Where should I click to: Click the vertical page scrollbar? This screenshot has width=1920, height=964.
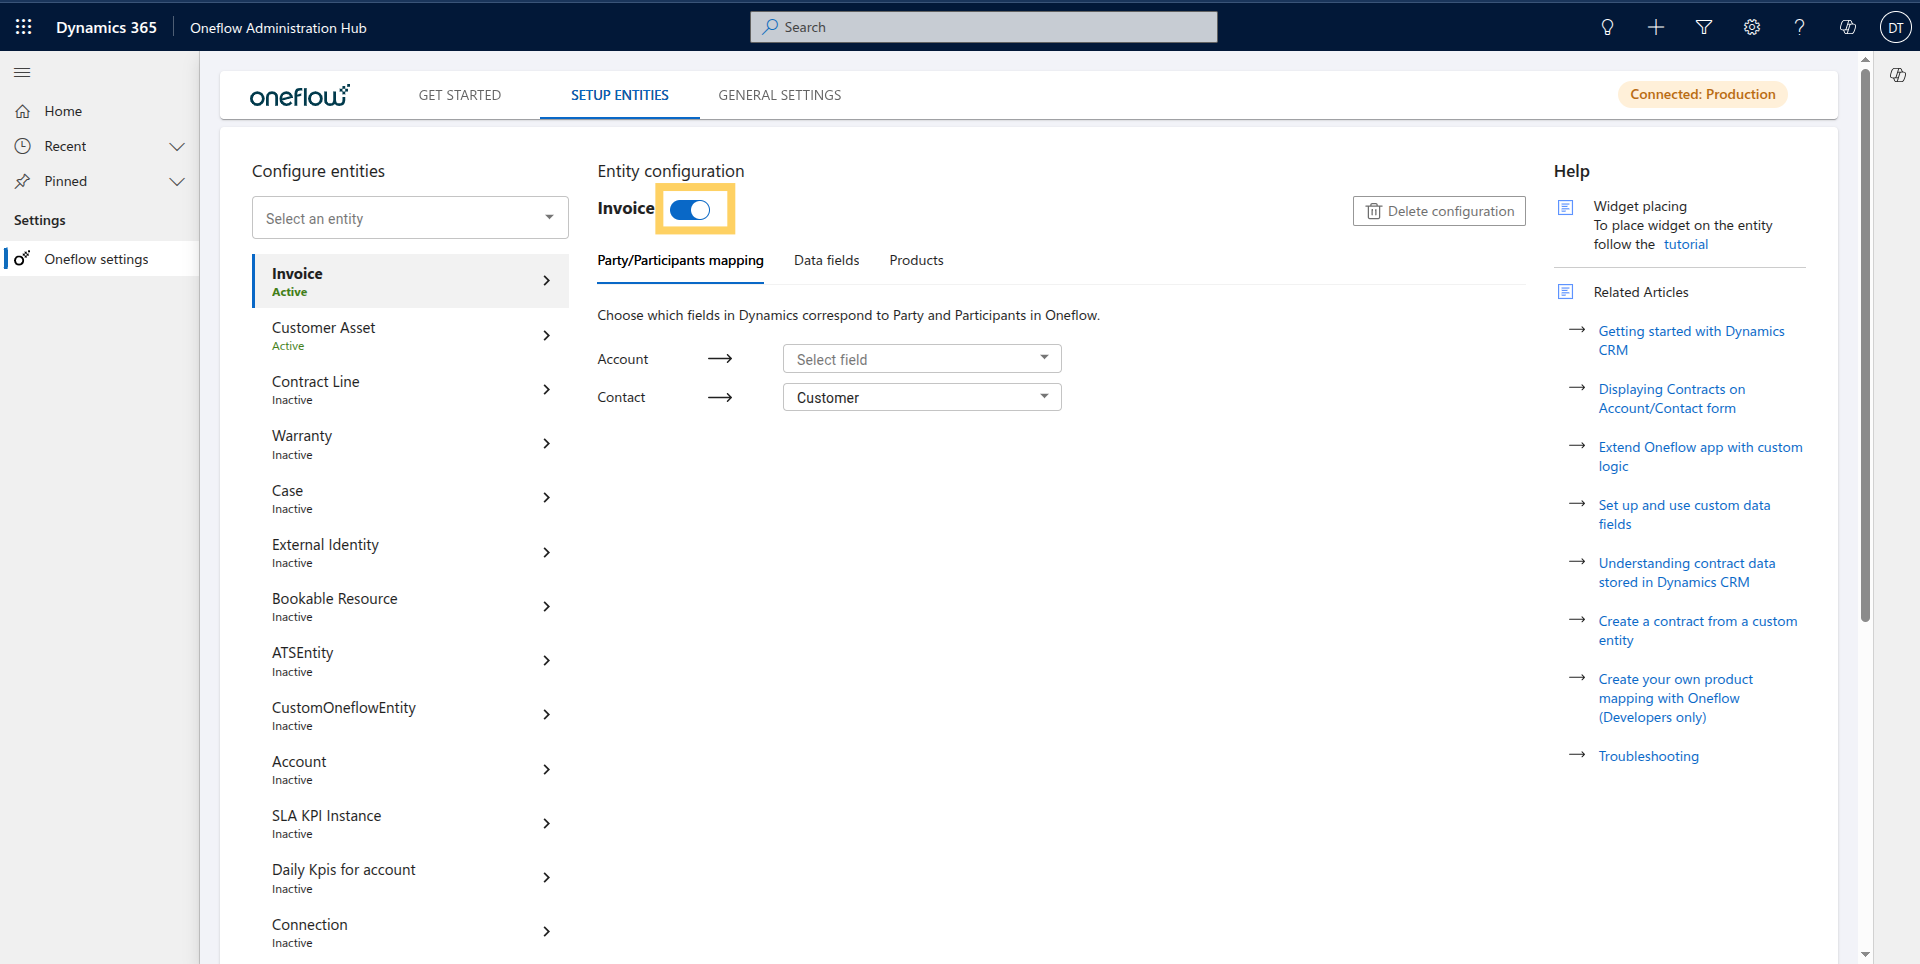click(1865, 345)
